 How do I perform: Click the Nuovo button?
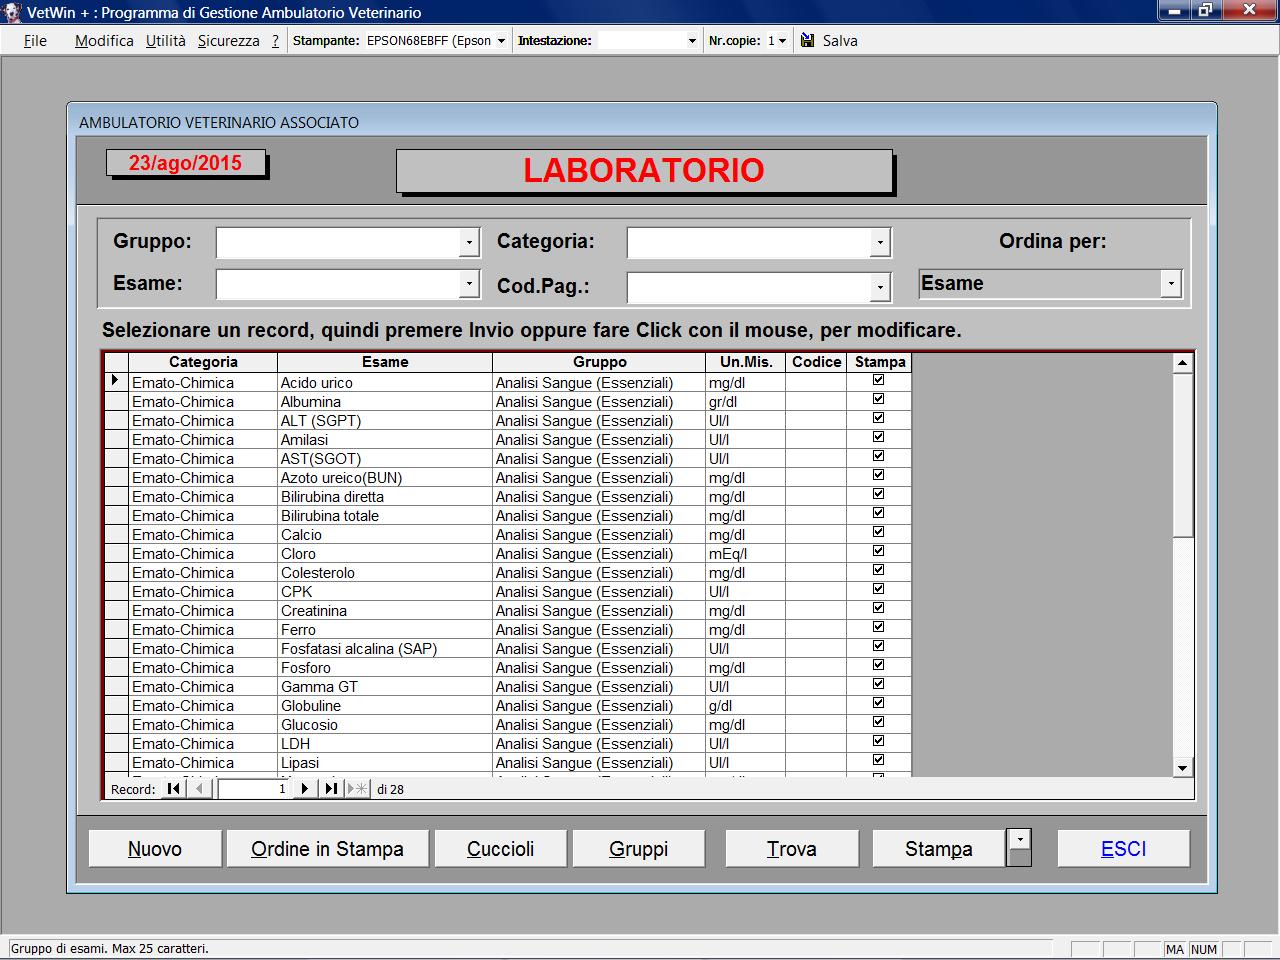(x=155, y=849)
